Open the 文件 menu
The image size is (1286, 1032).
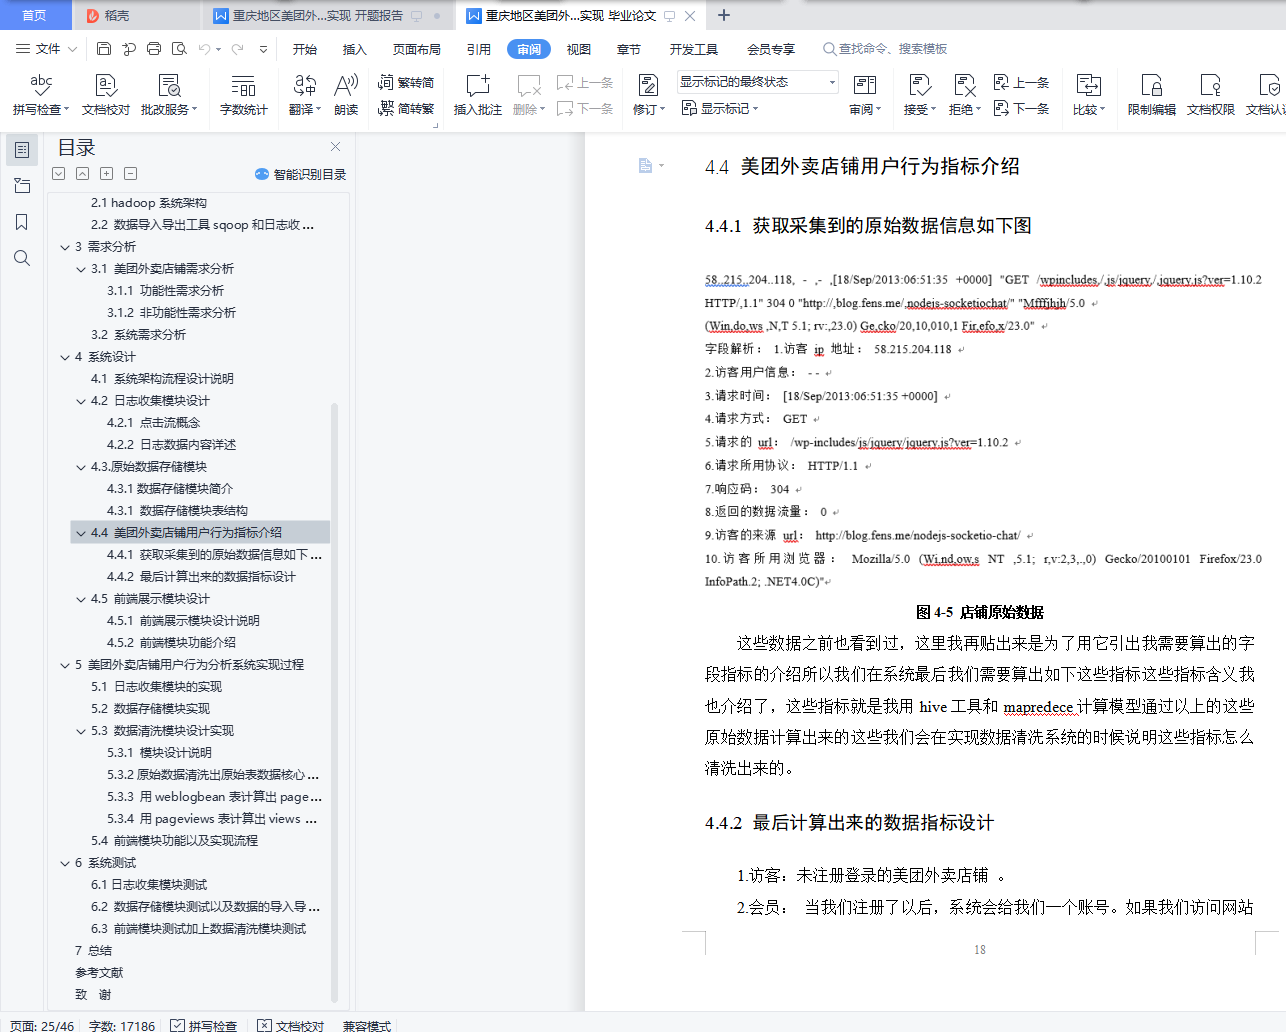tap(46, 49)
